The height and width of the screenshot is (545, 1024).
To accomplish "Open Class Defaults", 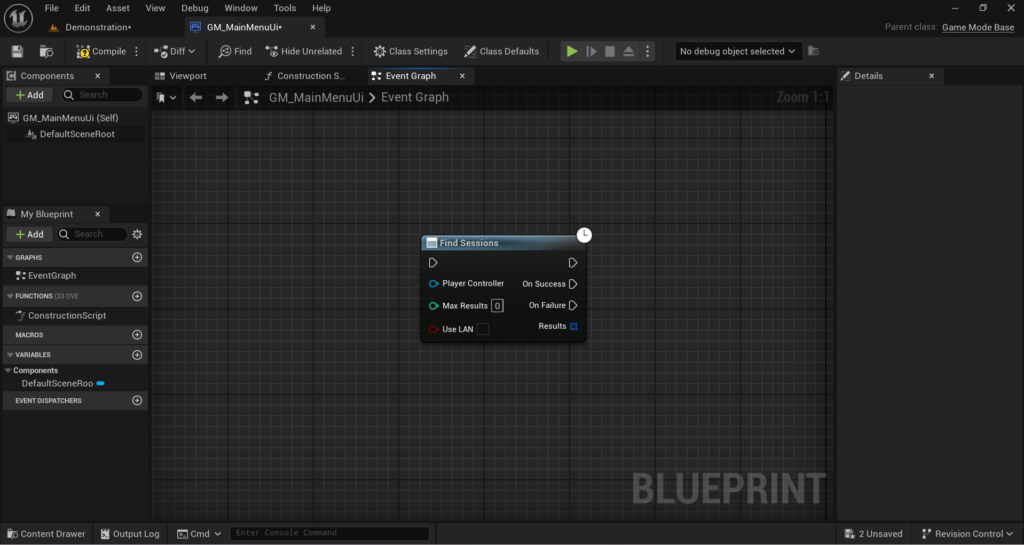I will 502,52.
